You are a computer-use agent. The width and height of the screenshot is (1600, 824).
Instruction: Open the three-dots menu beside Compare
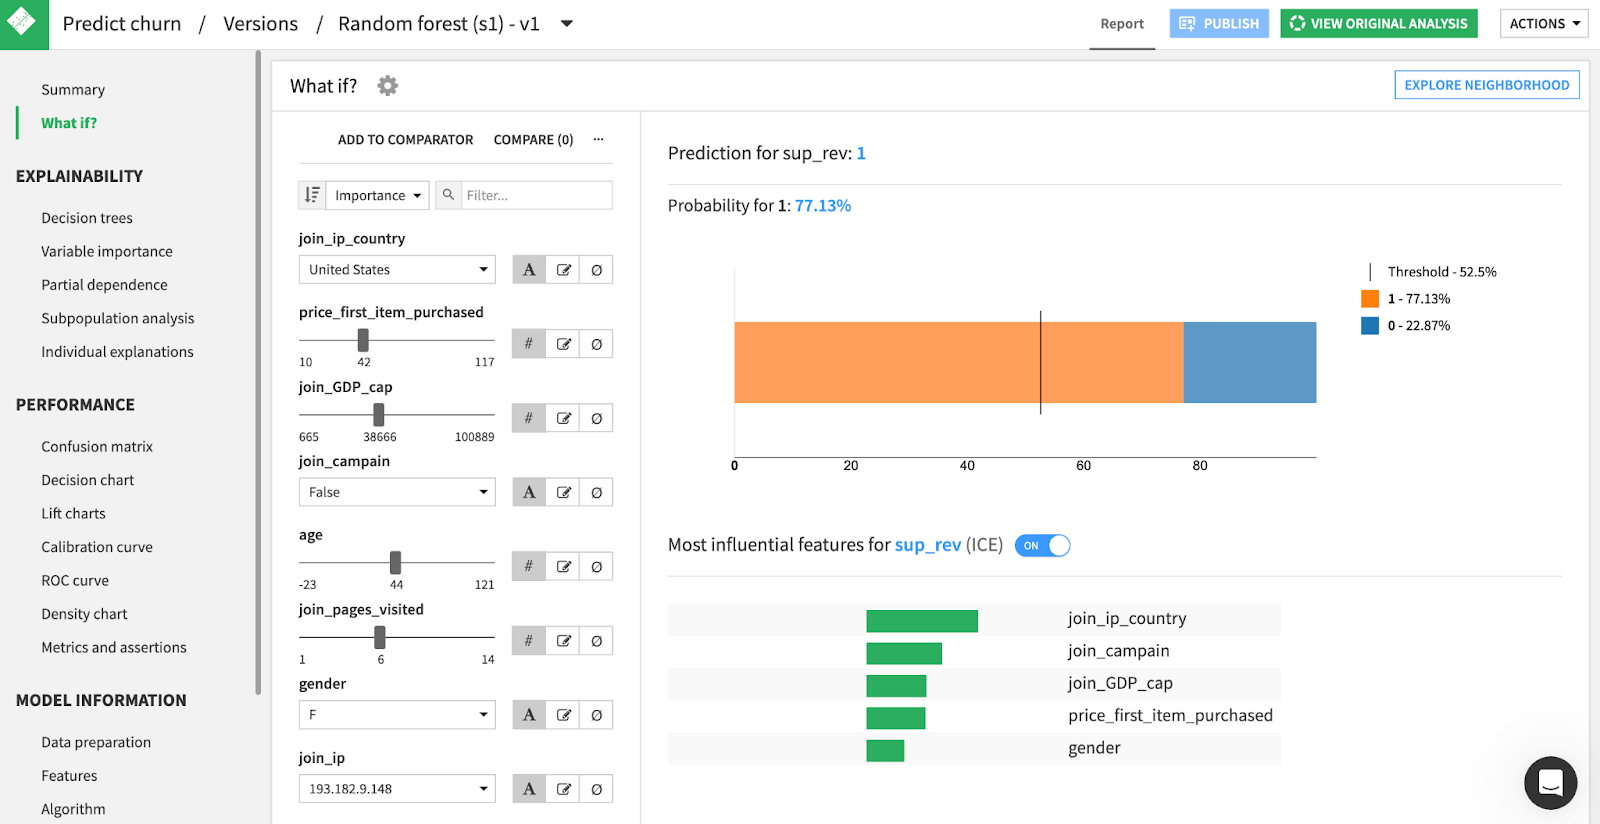click(598, 140)
